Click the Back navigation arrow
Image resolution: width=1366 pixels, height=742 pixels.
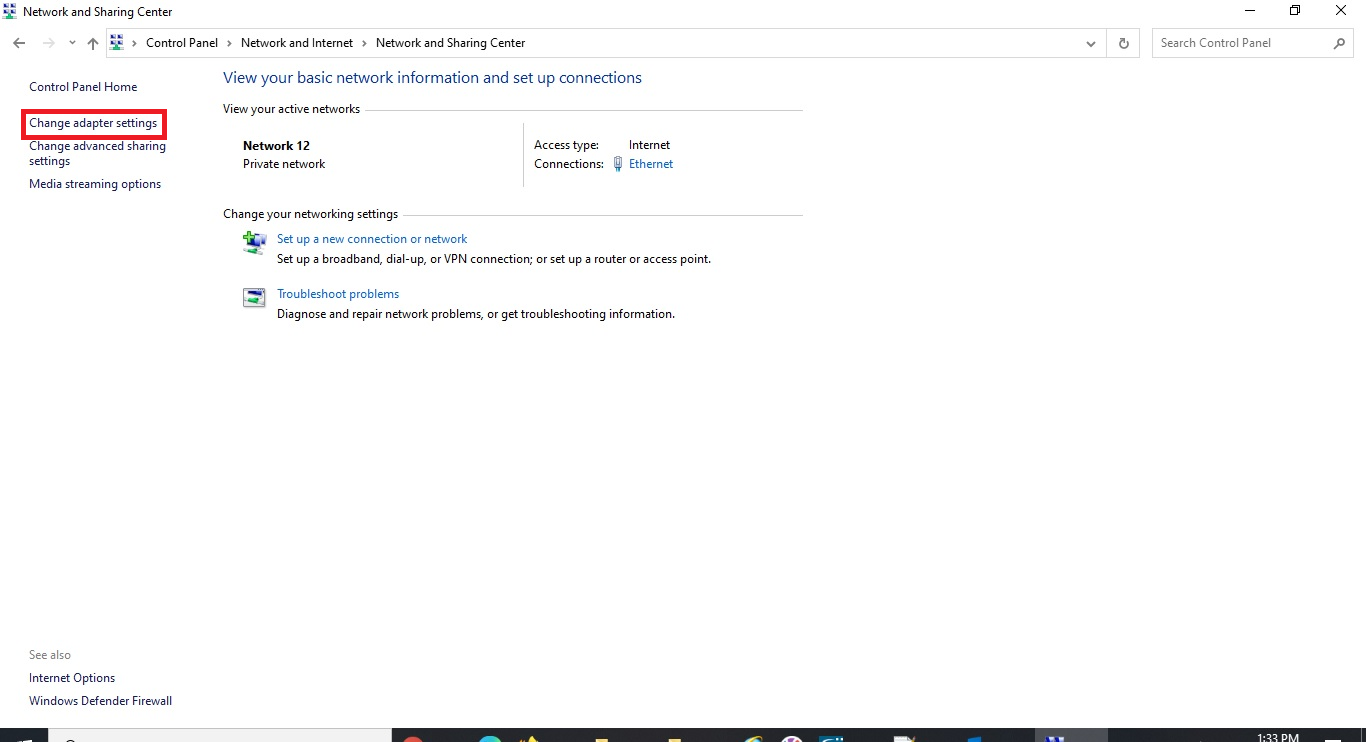[x=19, y=43]
